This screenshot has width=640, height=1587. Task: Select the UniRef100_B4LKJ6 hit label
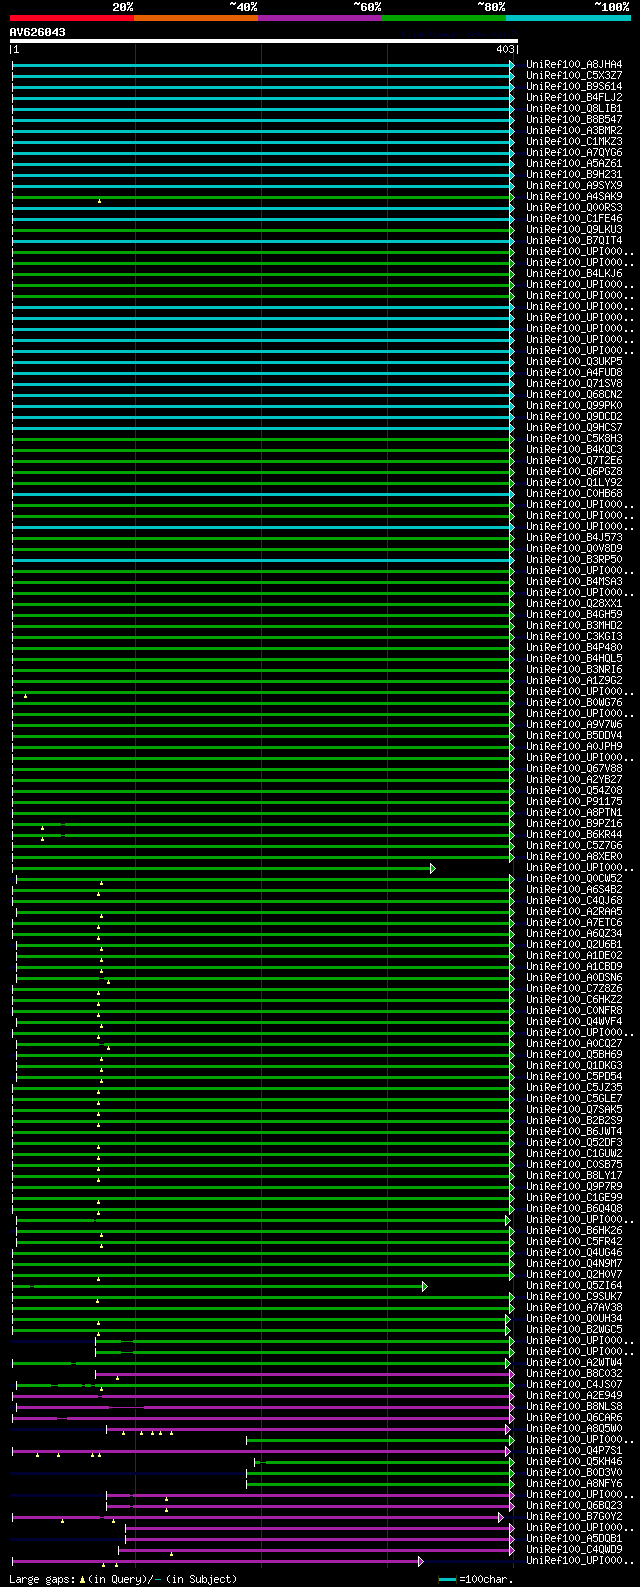point(574,274)
